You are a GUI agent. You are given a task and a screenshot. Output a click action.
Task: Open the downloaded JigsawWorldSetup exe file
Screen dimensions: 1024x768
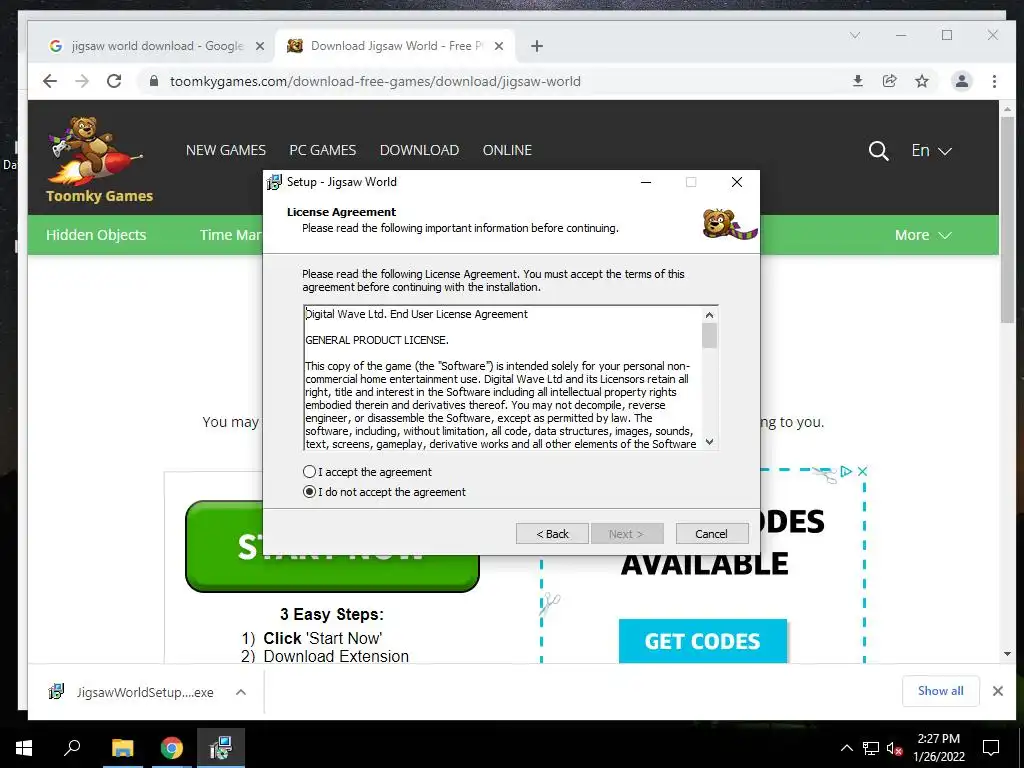click(131, 692)
